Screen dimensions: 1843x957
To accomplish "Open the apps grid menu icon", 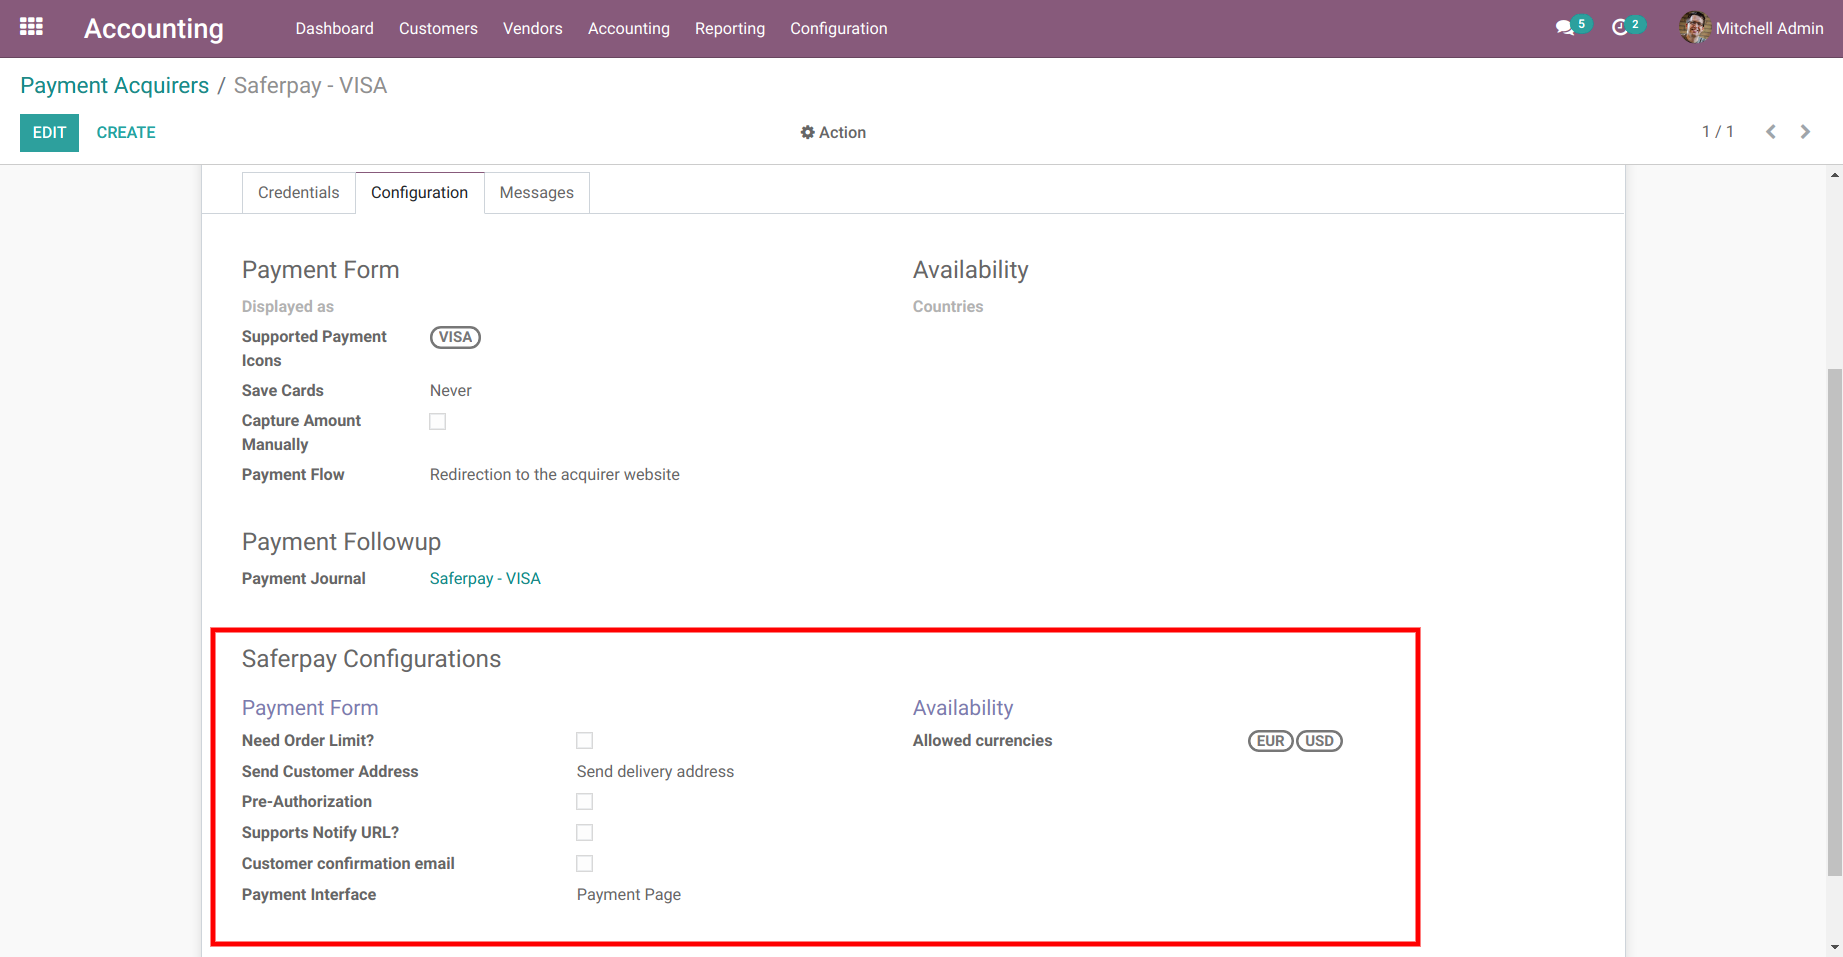I will click(x=31, y=27).
